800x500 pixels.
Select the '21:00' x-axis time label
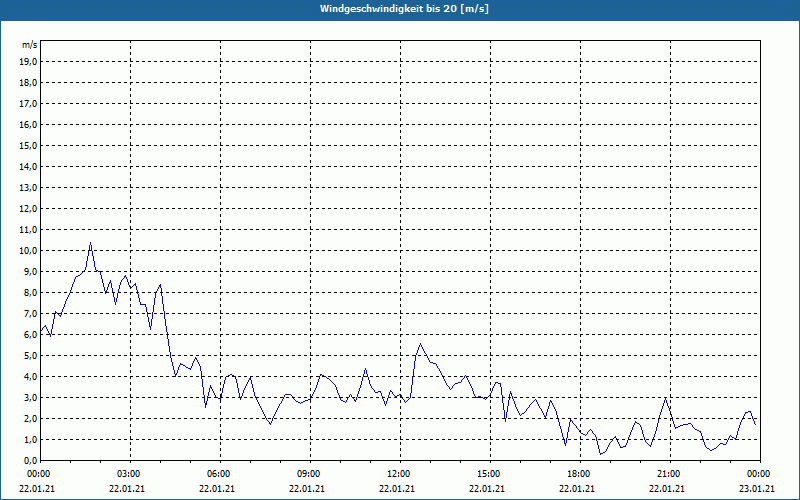pos(669,474)
